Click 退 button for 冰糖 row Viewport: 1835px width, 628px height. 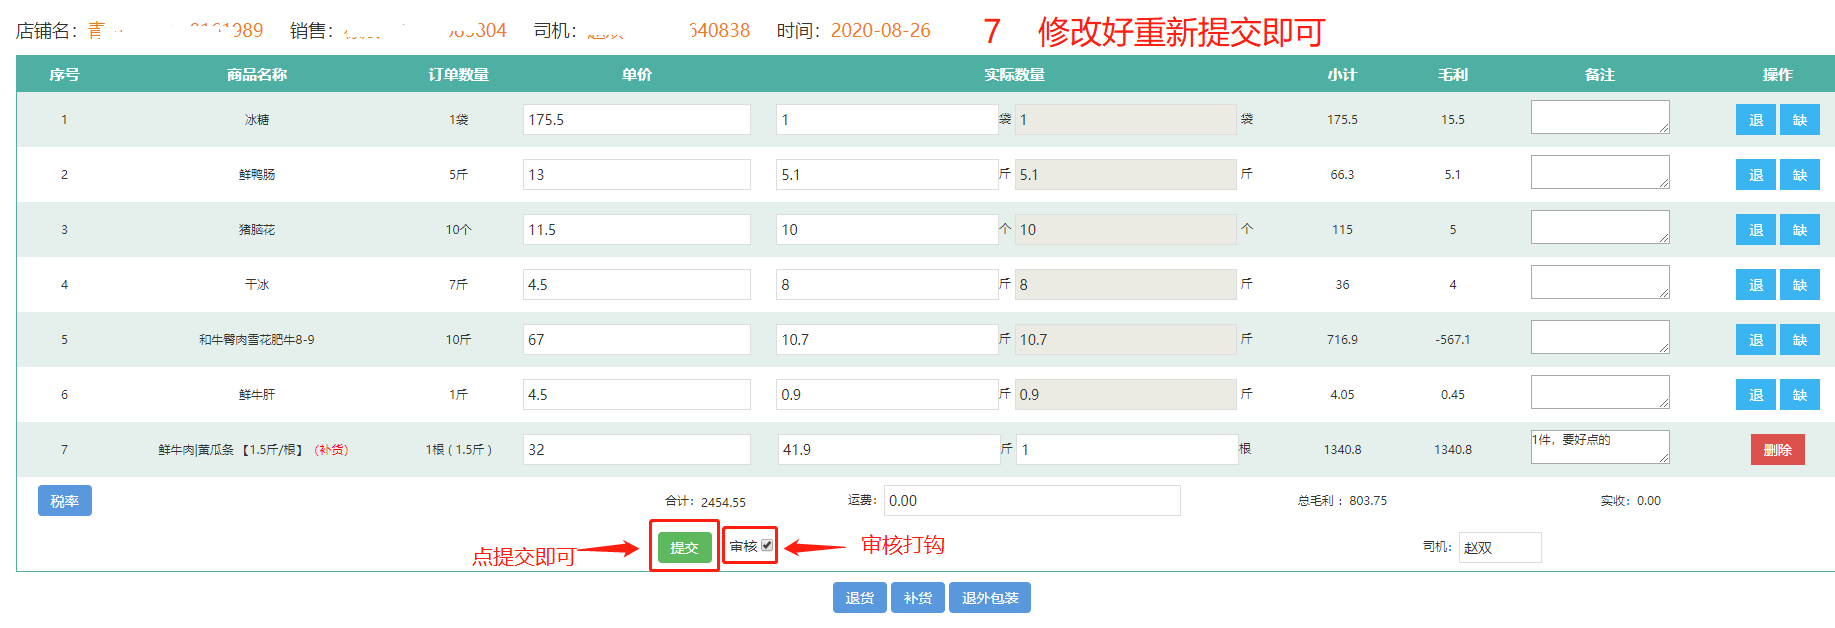[x=1755, y=120]
